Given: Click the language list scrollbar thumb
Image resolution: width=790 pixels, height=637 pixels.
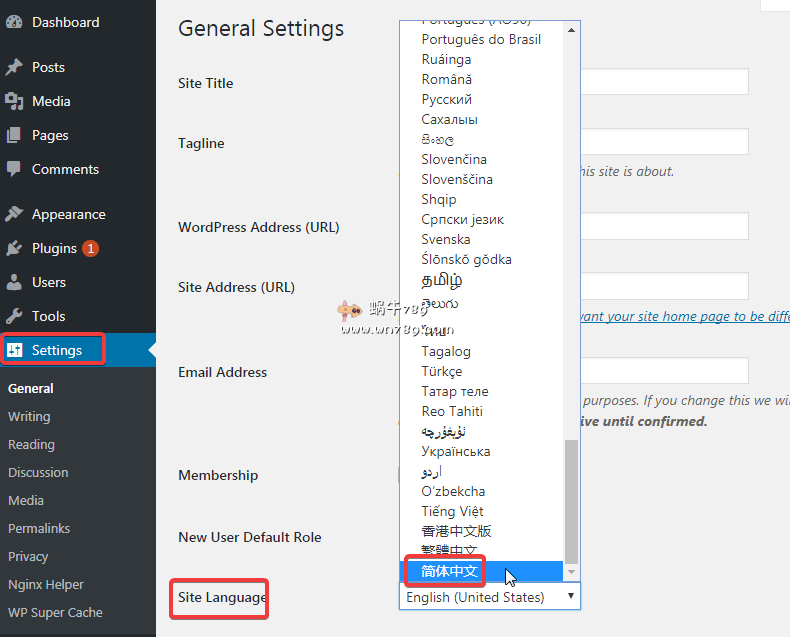Looking at the screenshot, I should click(572, 500).
